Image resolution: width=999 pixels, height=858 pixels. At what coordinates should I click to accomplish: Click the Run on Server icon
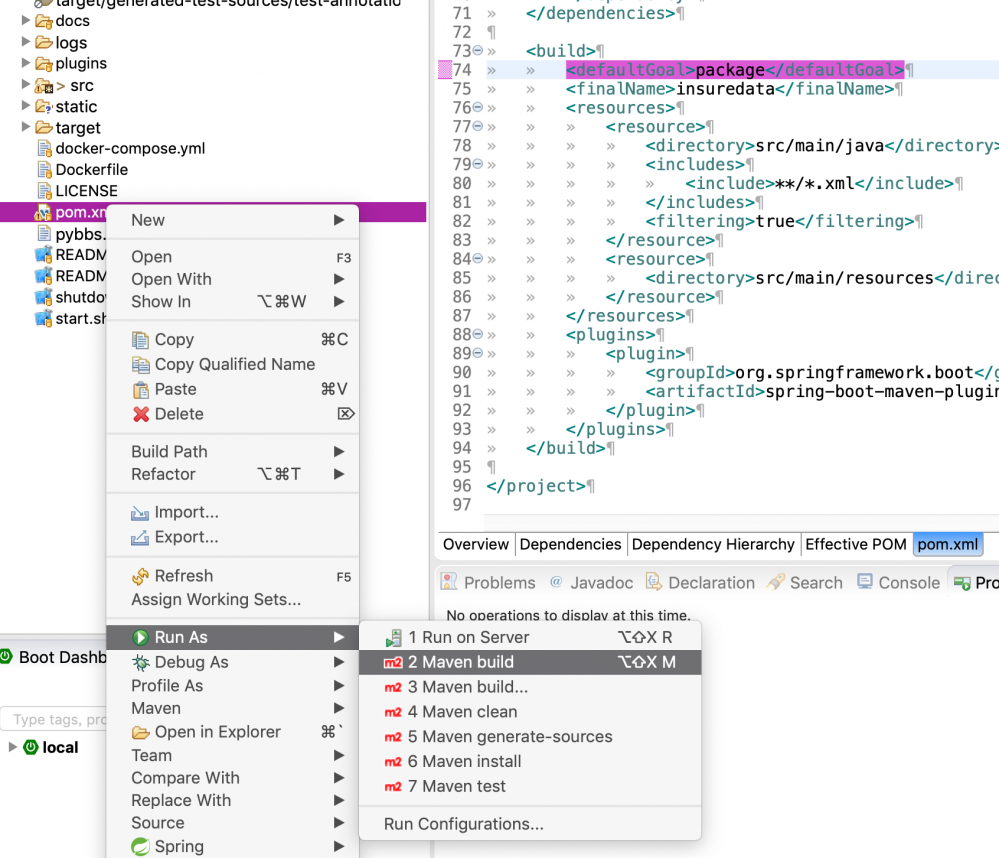click(393, 638)
